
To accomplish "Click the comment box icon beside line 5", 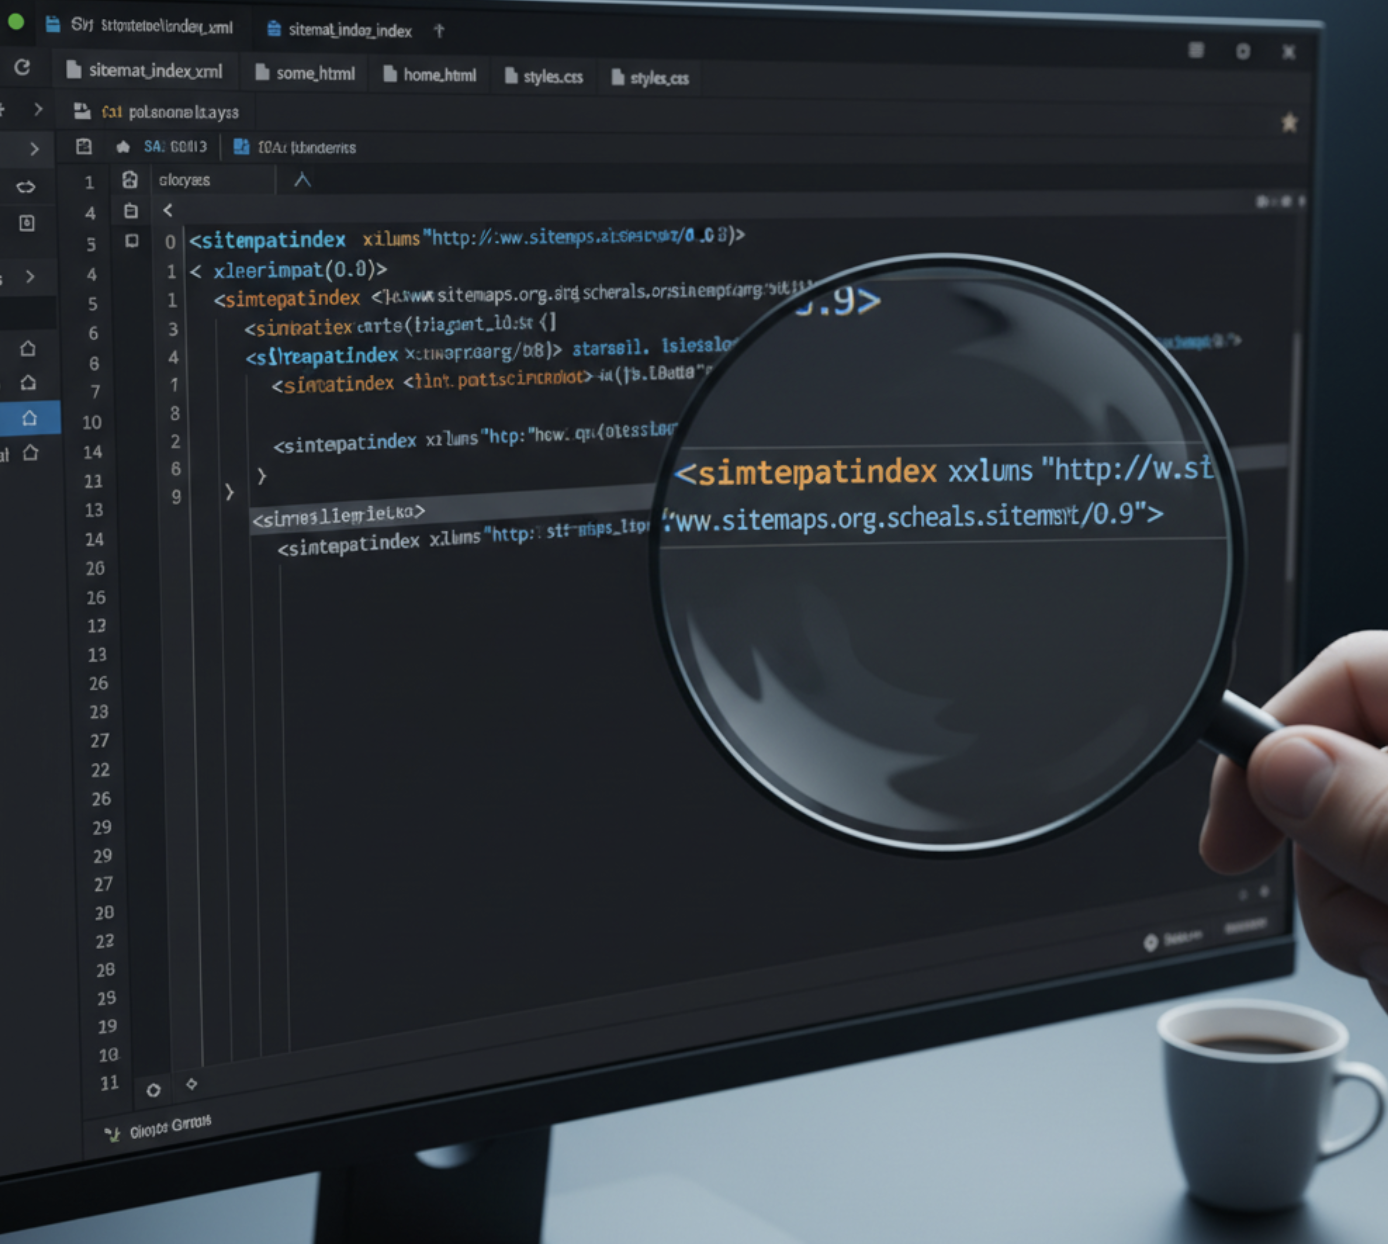I will 132,241.
